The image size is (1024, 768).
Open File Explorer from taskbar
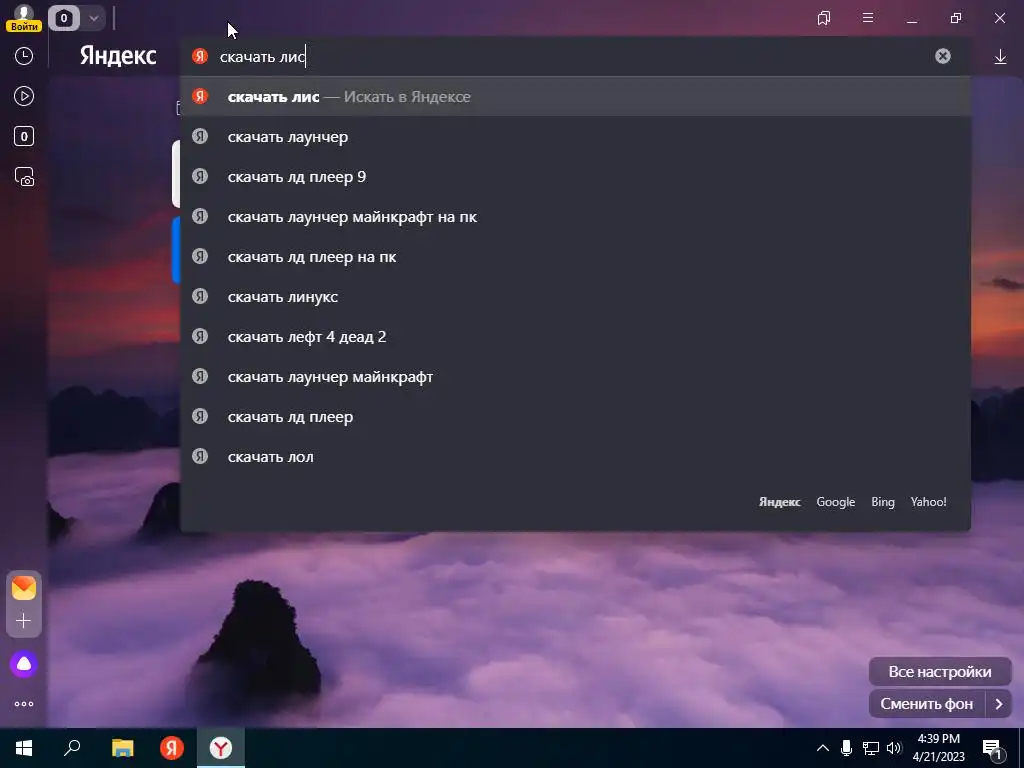[x=122, y=748]
